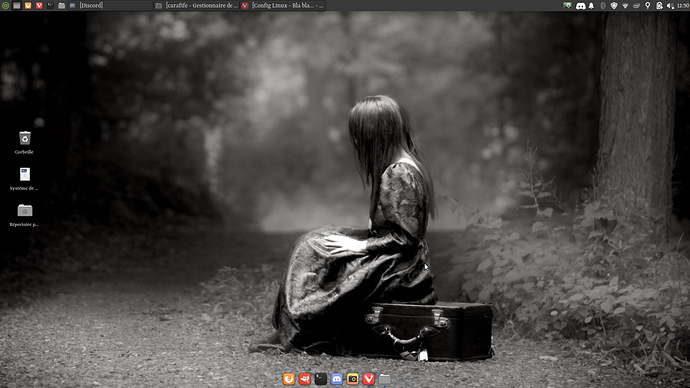Show notifications via the bell tray icon
The width and height of the screenshot is (690, 388).
[x=591, y=6]
